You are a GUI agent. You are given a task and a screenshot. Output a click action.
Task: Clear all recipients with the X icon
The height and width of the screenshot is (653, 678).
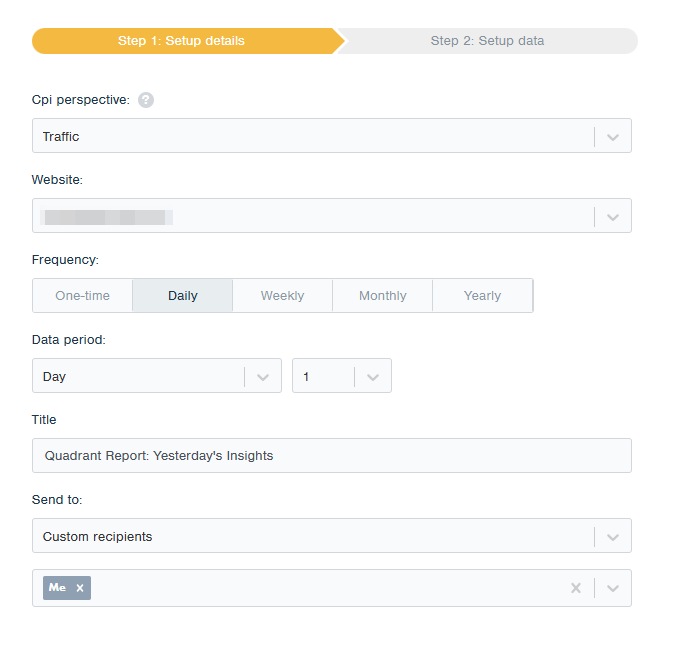tap(576, 588)
